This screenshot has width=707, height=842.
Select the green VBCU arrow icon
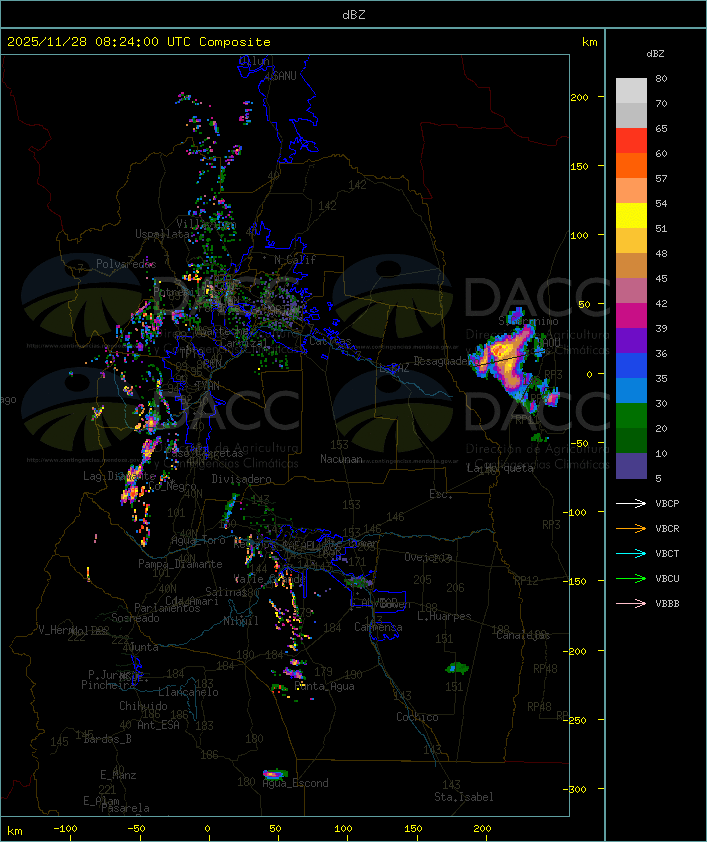point(631,578)
